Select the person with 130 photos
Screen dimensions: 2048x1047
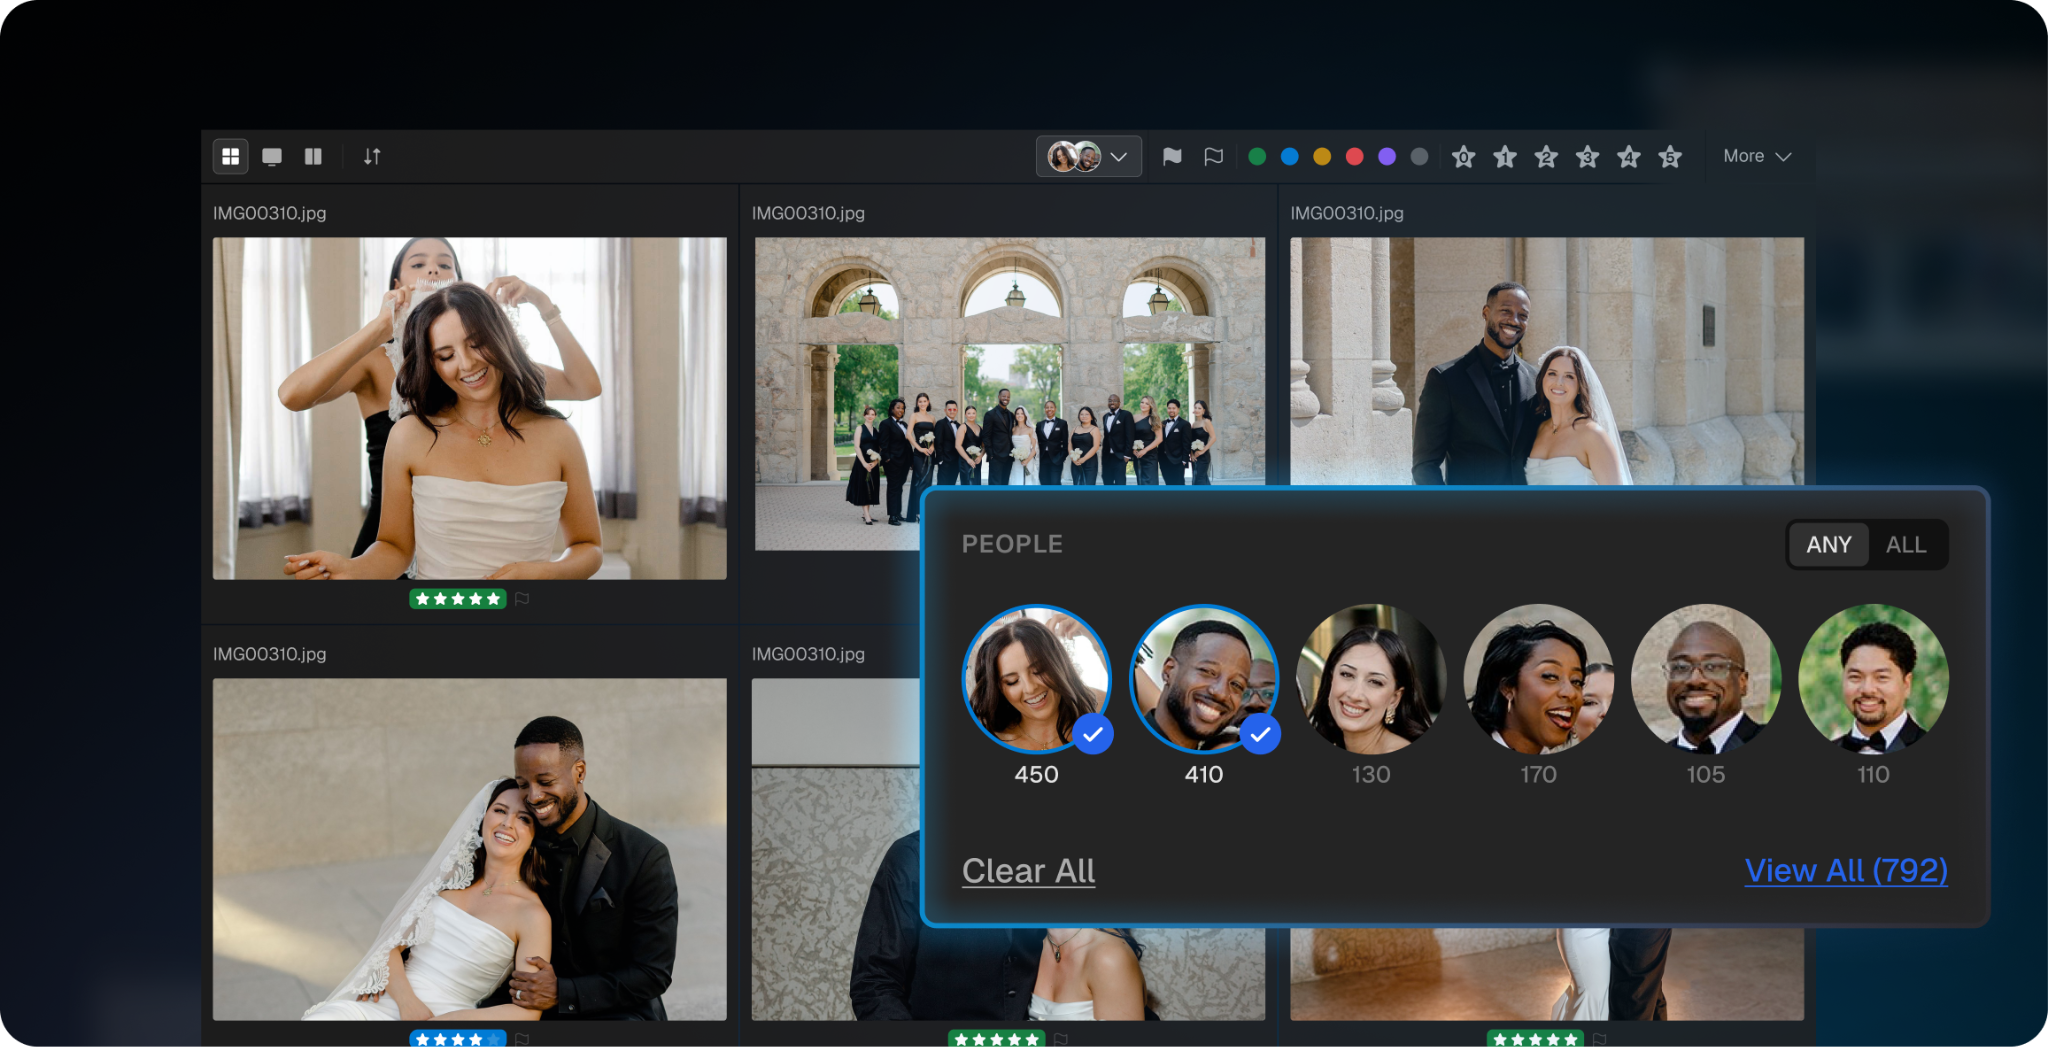[1371, 679]
